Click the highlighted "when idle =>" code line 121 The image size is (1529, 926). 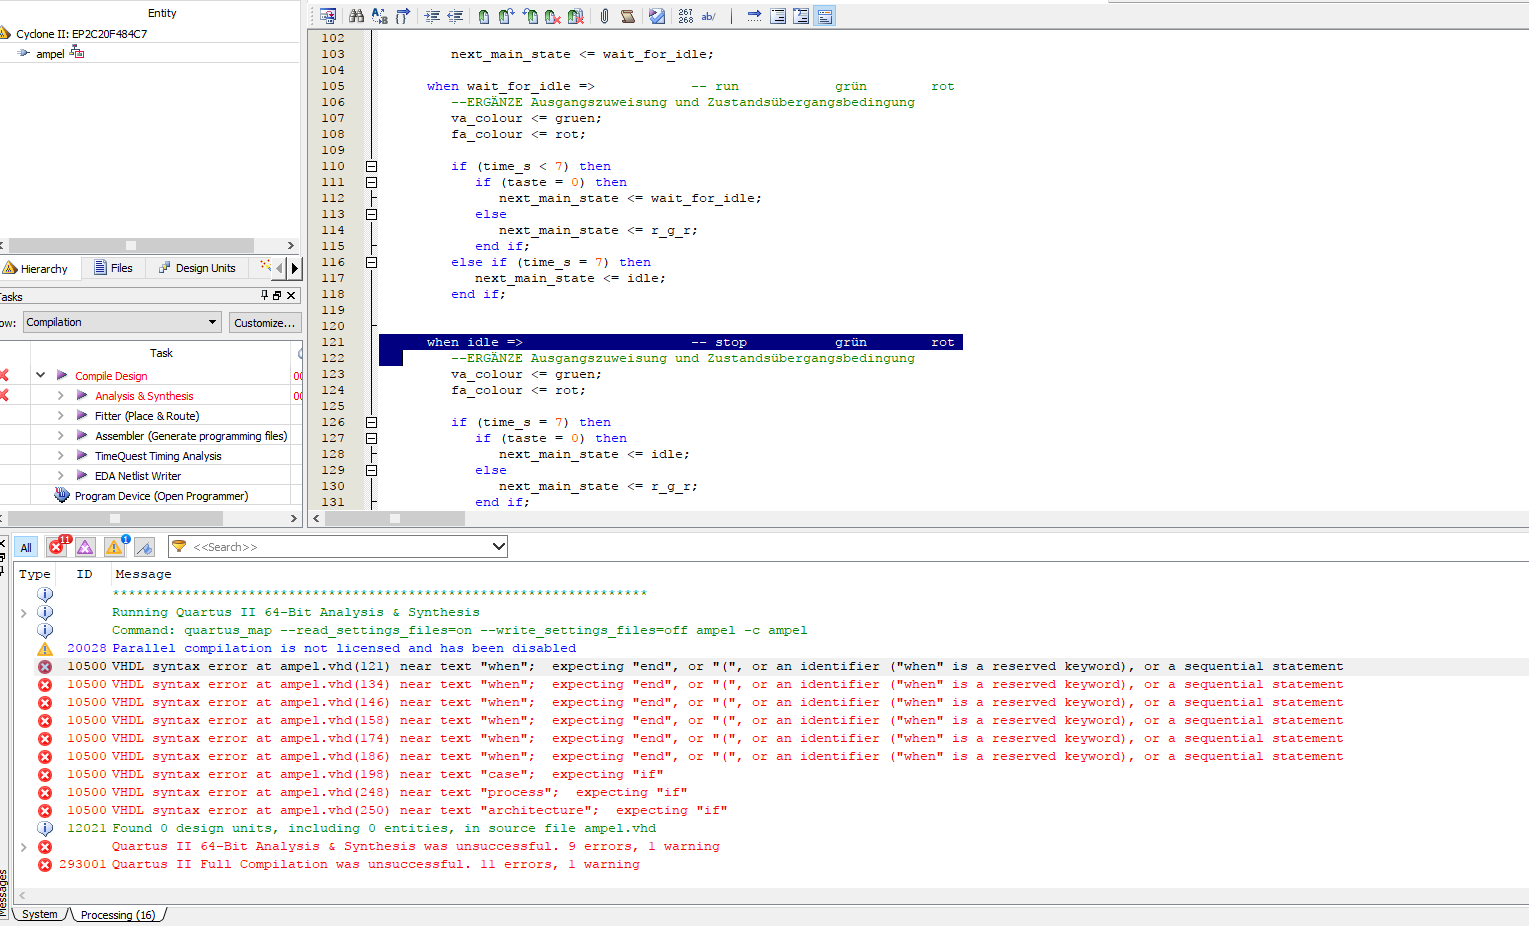click(671, 342)
